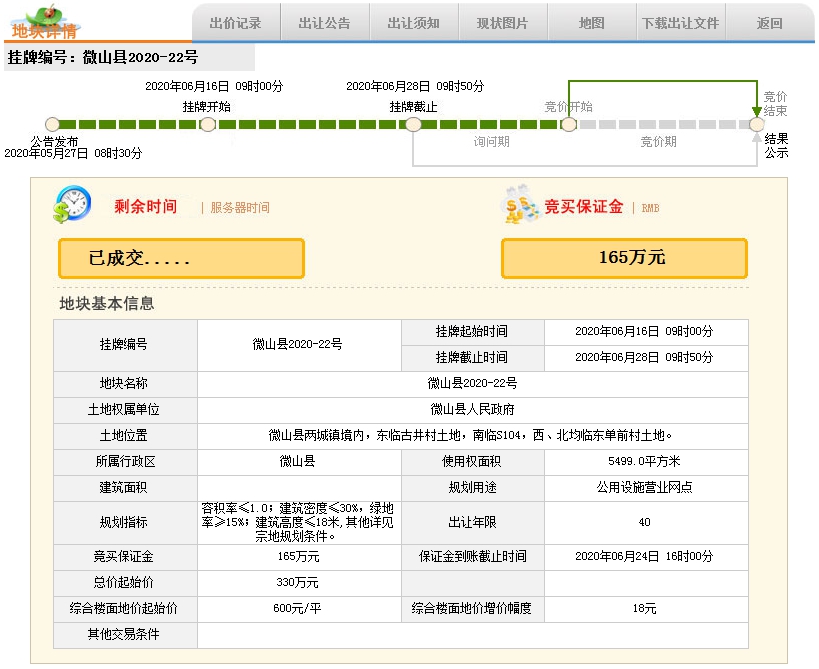Viewport: 819px width, 669px height.
Task: Open the 出让公告 tab
Action: [x=325, y=22]
